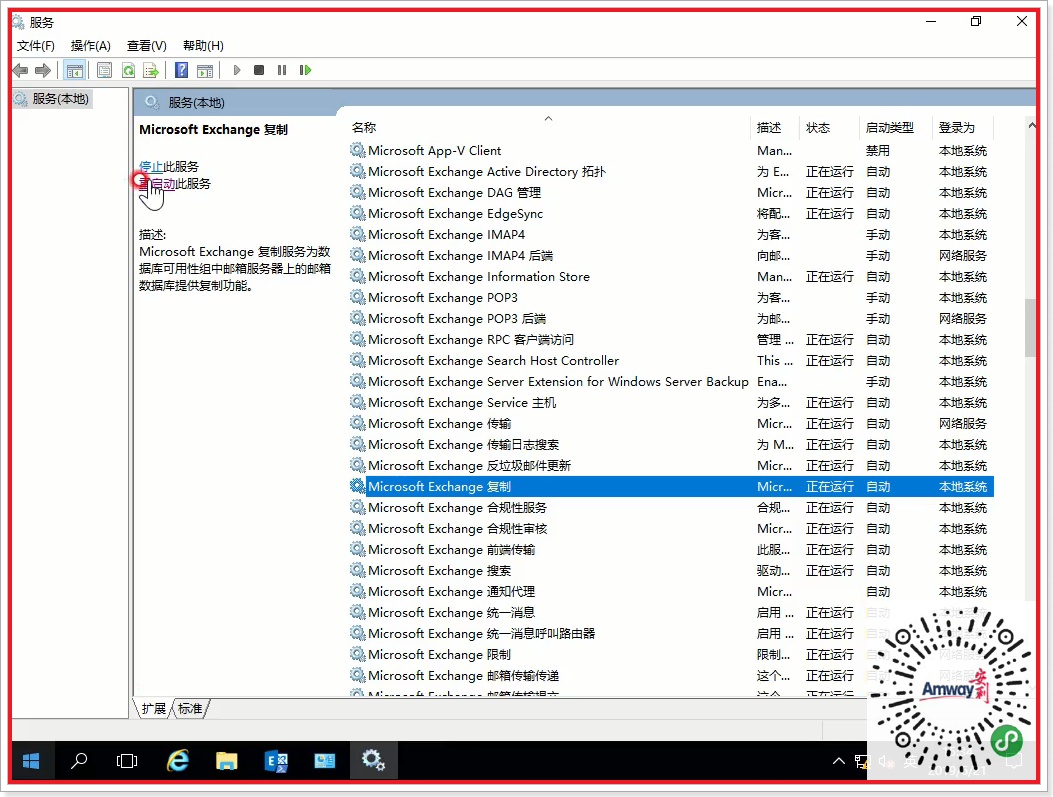Viewport: 1053px width, 797px height.
Task: Open Windows search from the taskbar magnifier
Action: coord(79,761)
